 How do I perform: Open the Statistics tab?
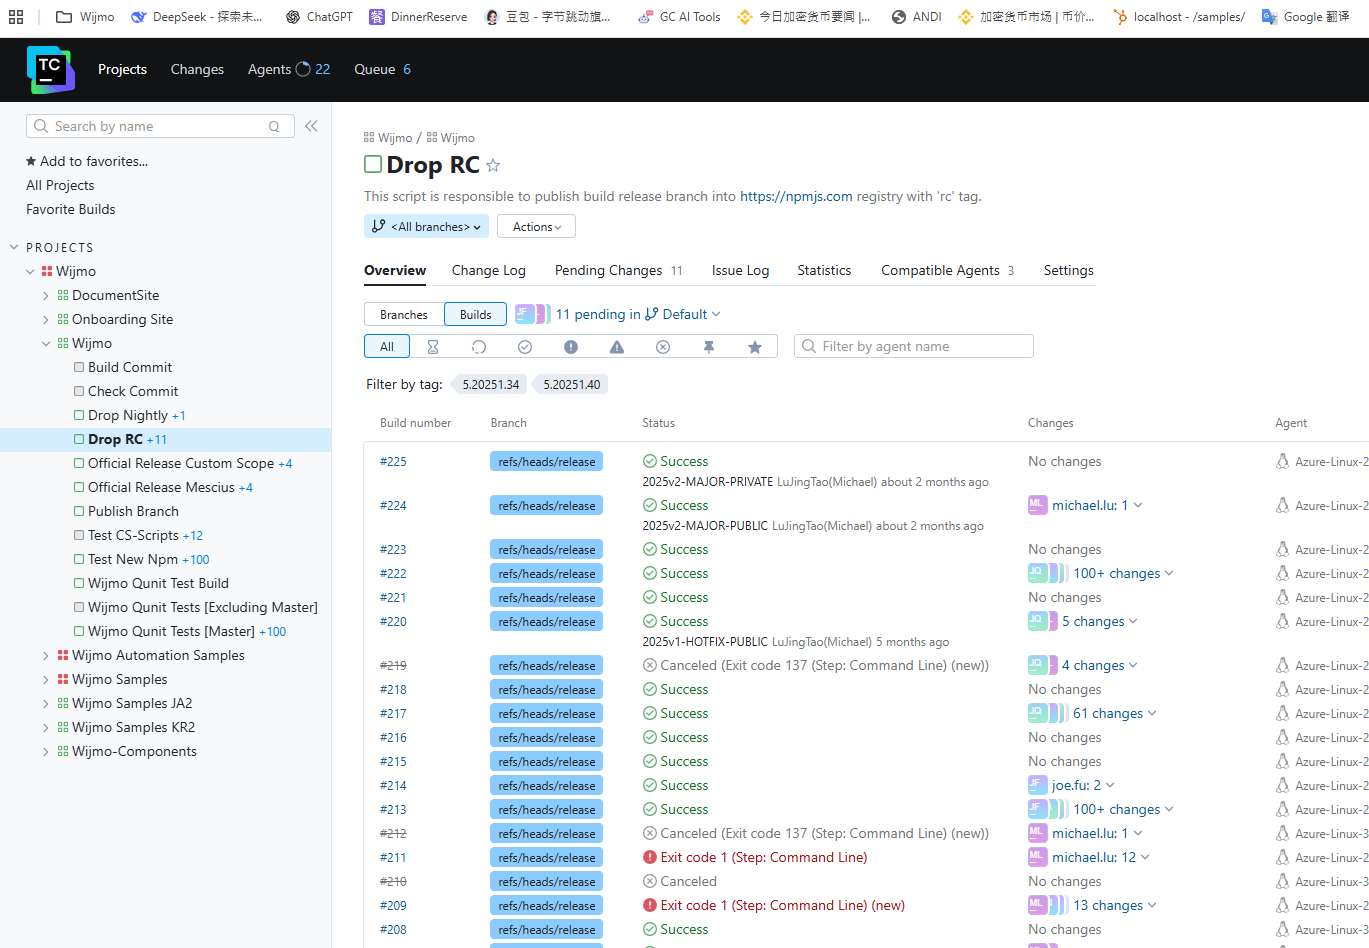click(824, 270)
